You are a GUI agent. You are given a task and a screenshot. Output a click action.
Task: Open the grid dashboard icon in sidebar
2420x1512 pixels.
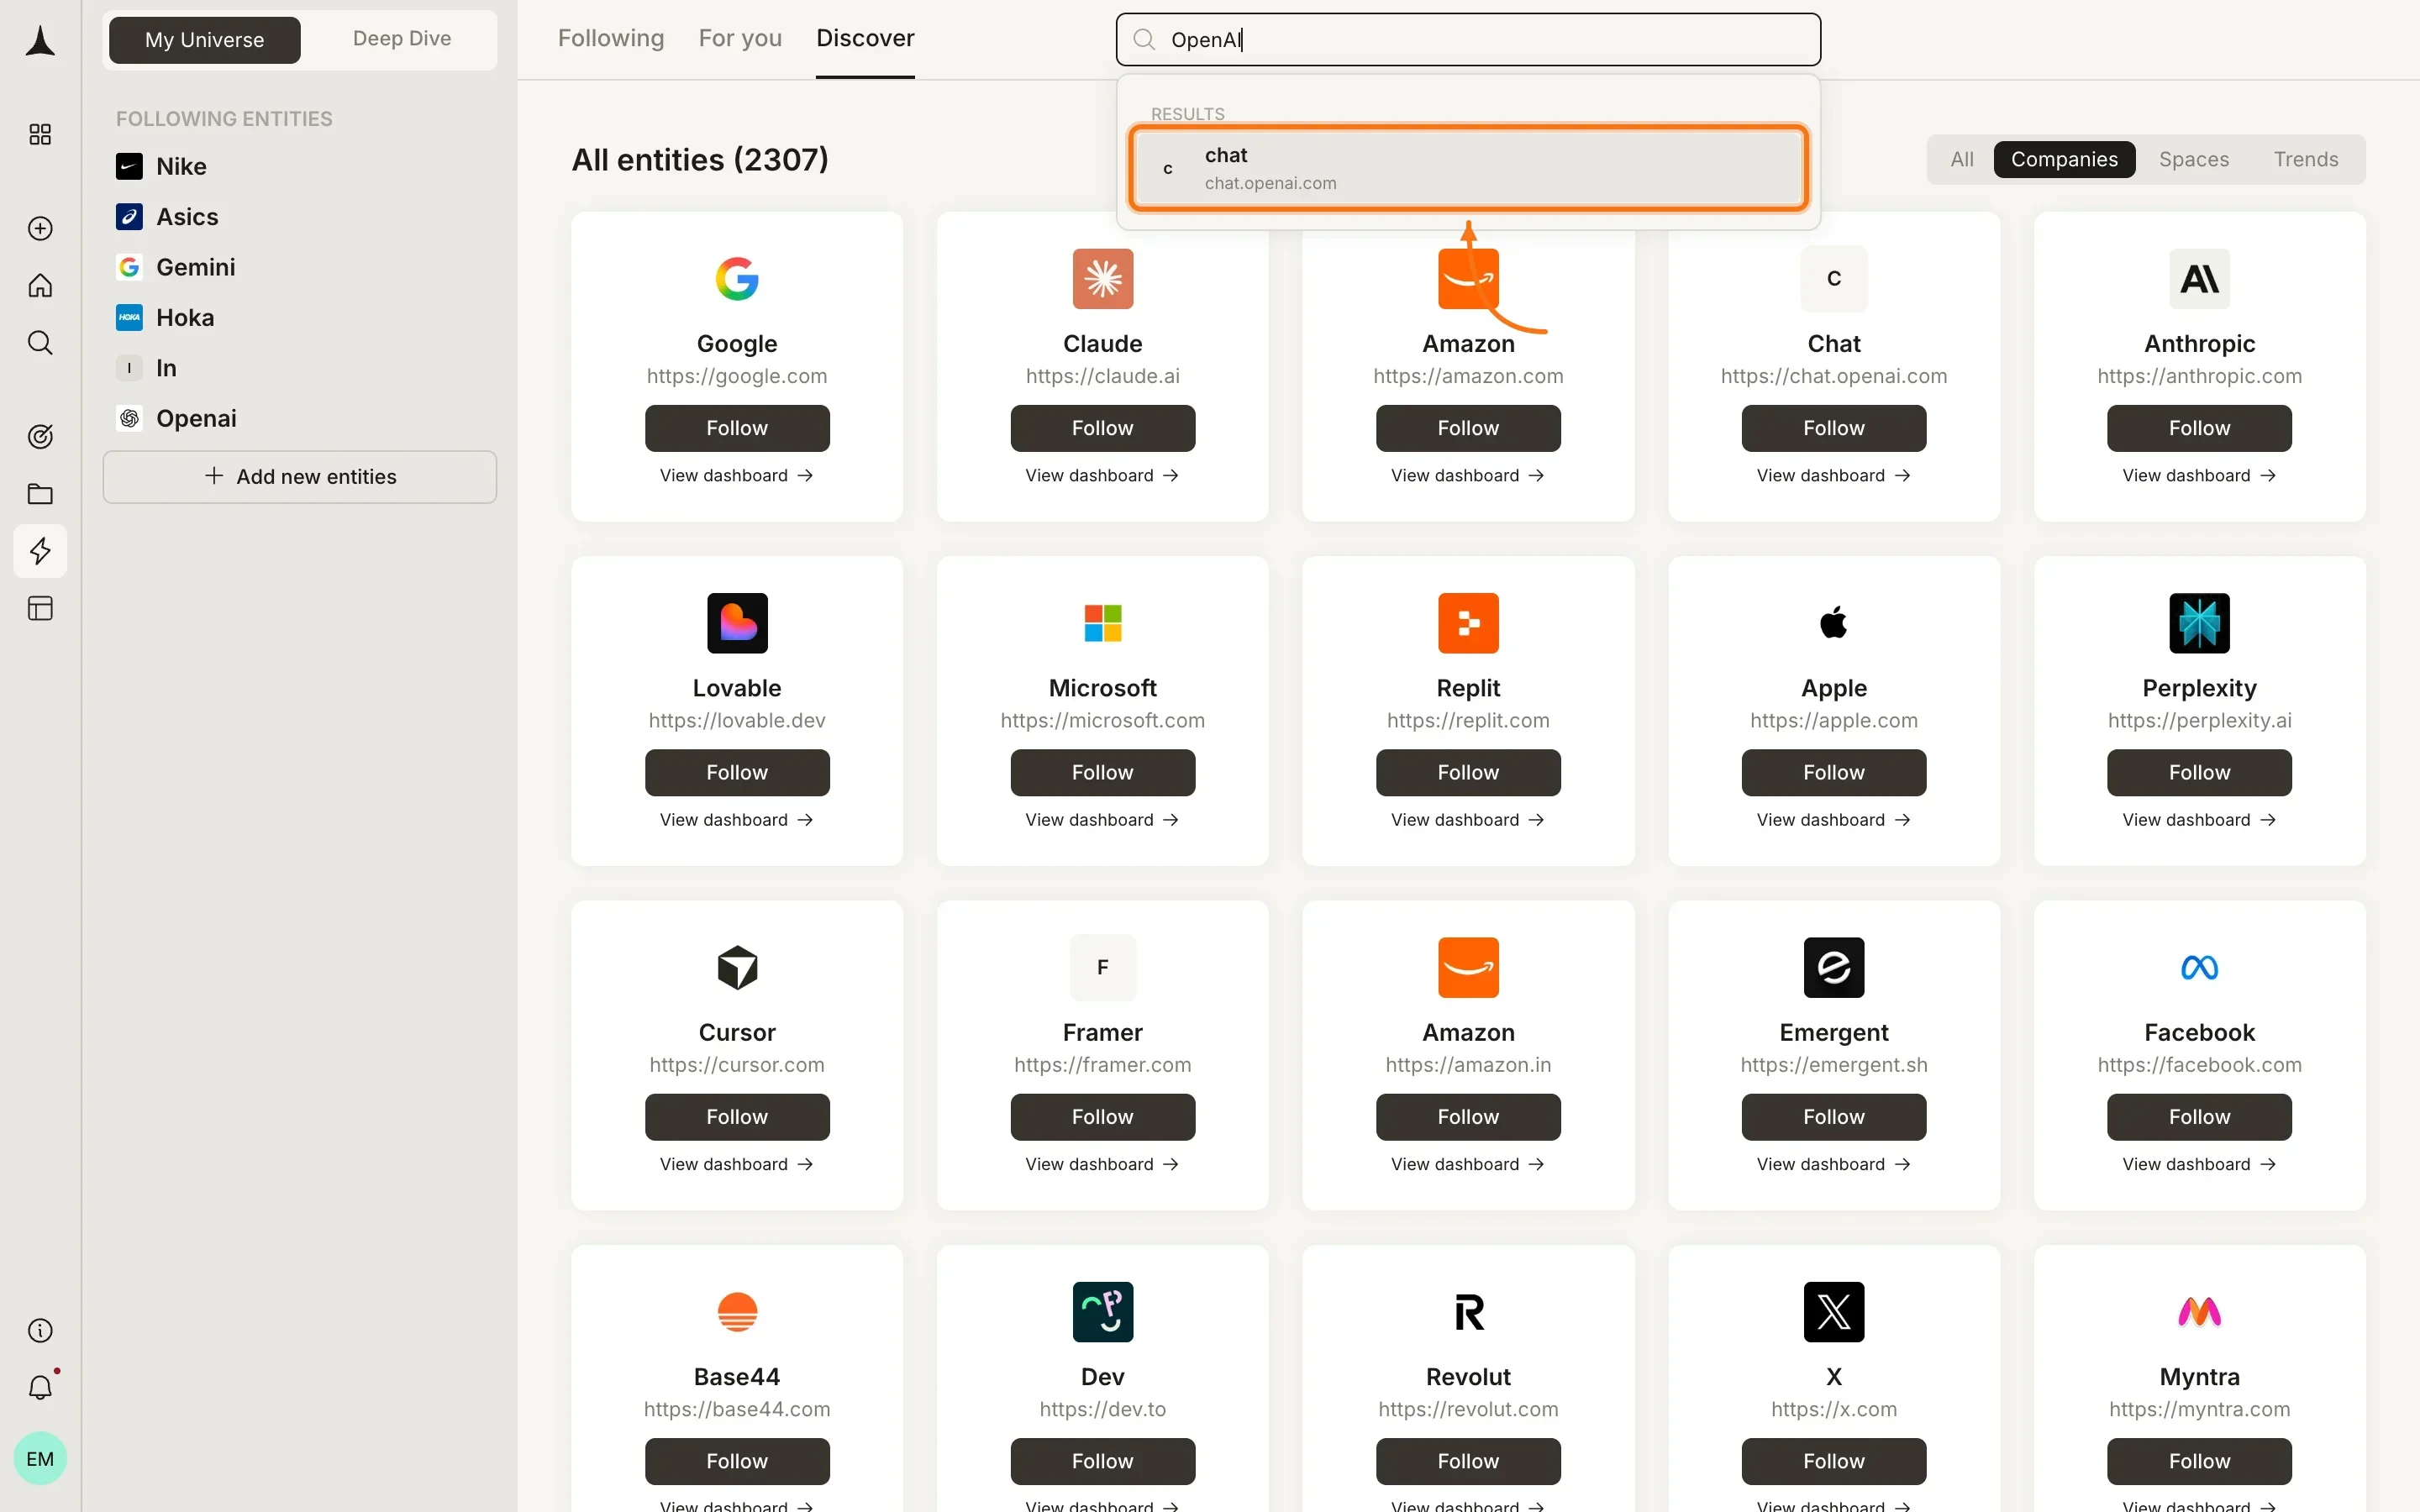point(40,134)
